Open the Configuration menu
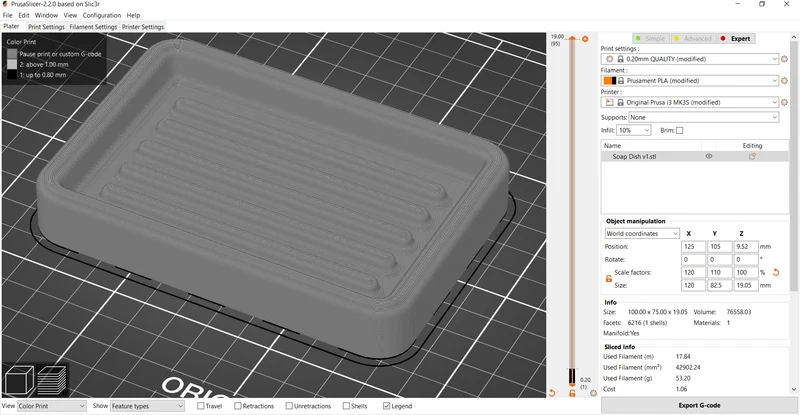Viewport: 800px width, 415px height. [x=102, y=15]
